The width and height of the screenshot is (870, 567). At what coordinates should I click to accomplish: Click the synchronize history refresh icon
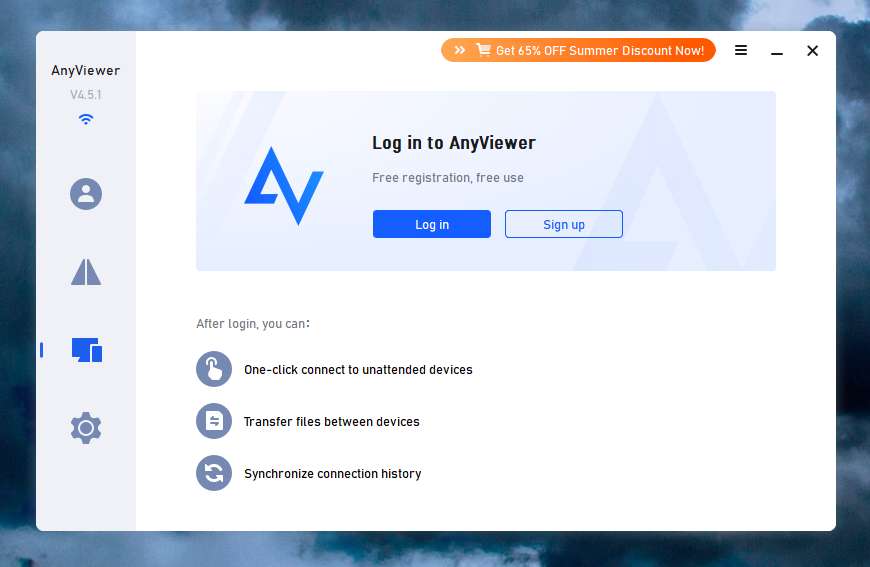(x=214, y=473)
